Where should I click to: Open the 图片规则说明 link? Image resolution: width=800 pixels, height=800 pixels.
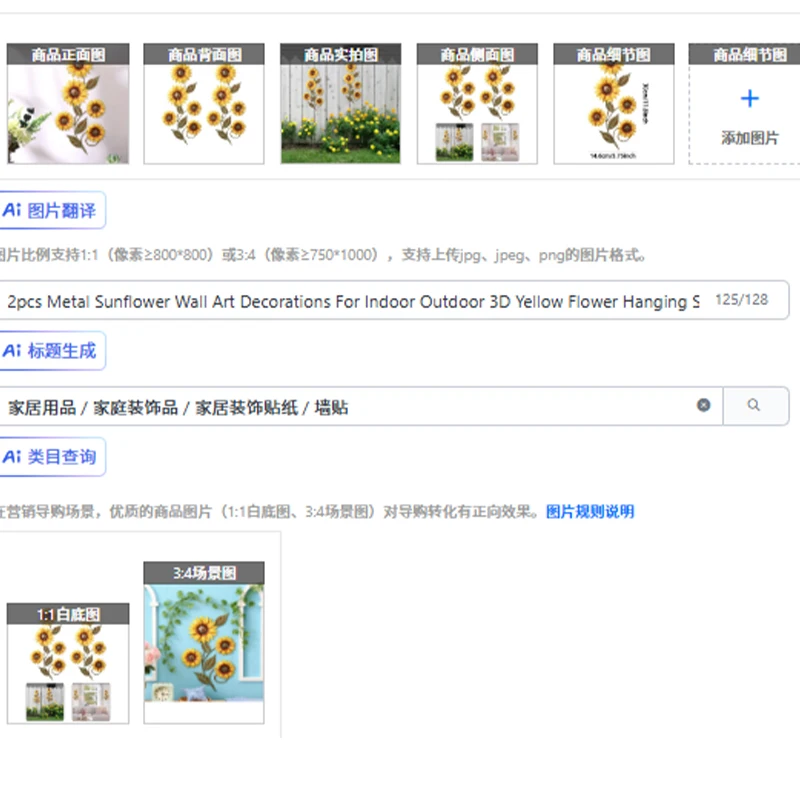pos(590,511)
